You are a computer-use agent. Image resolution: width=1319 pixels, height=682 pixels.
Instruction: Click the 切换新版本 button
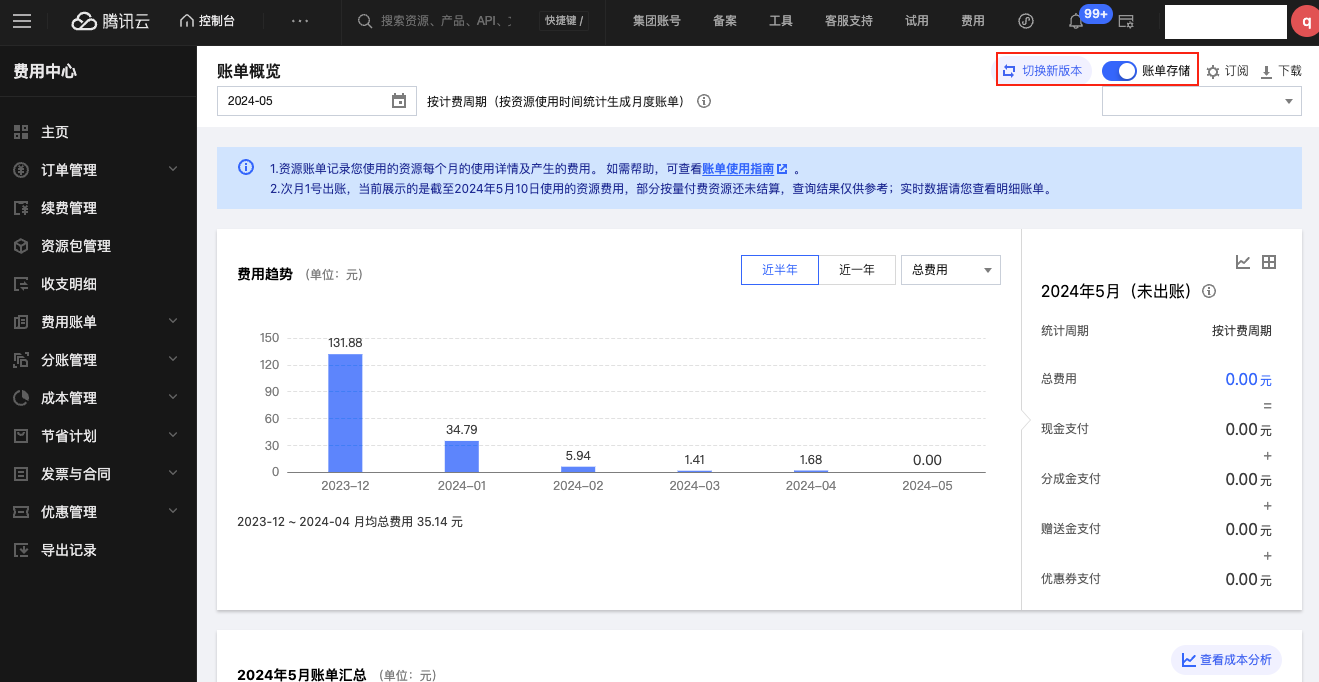pos(1043,71)
